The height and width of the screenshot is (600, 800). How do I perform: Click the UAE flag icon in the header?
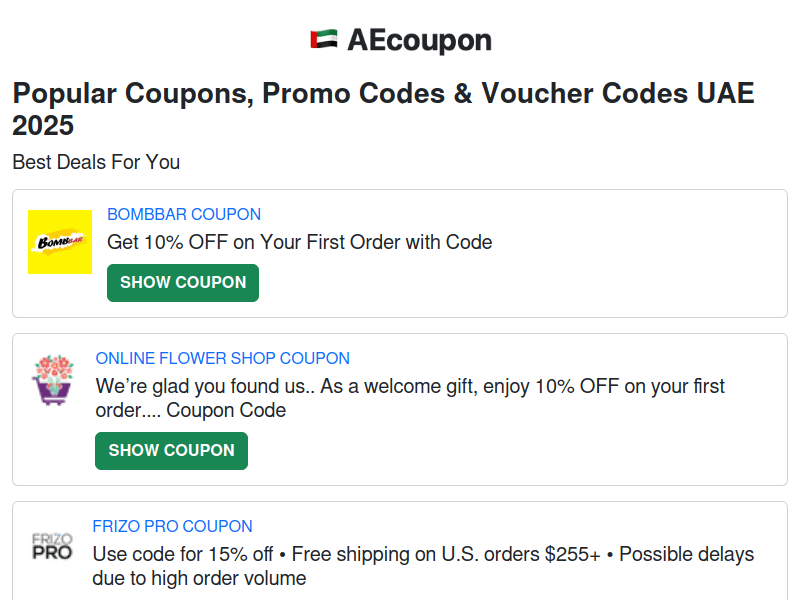pyautogui.click(x=322, y=39)
